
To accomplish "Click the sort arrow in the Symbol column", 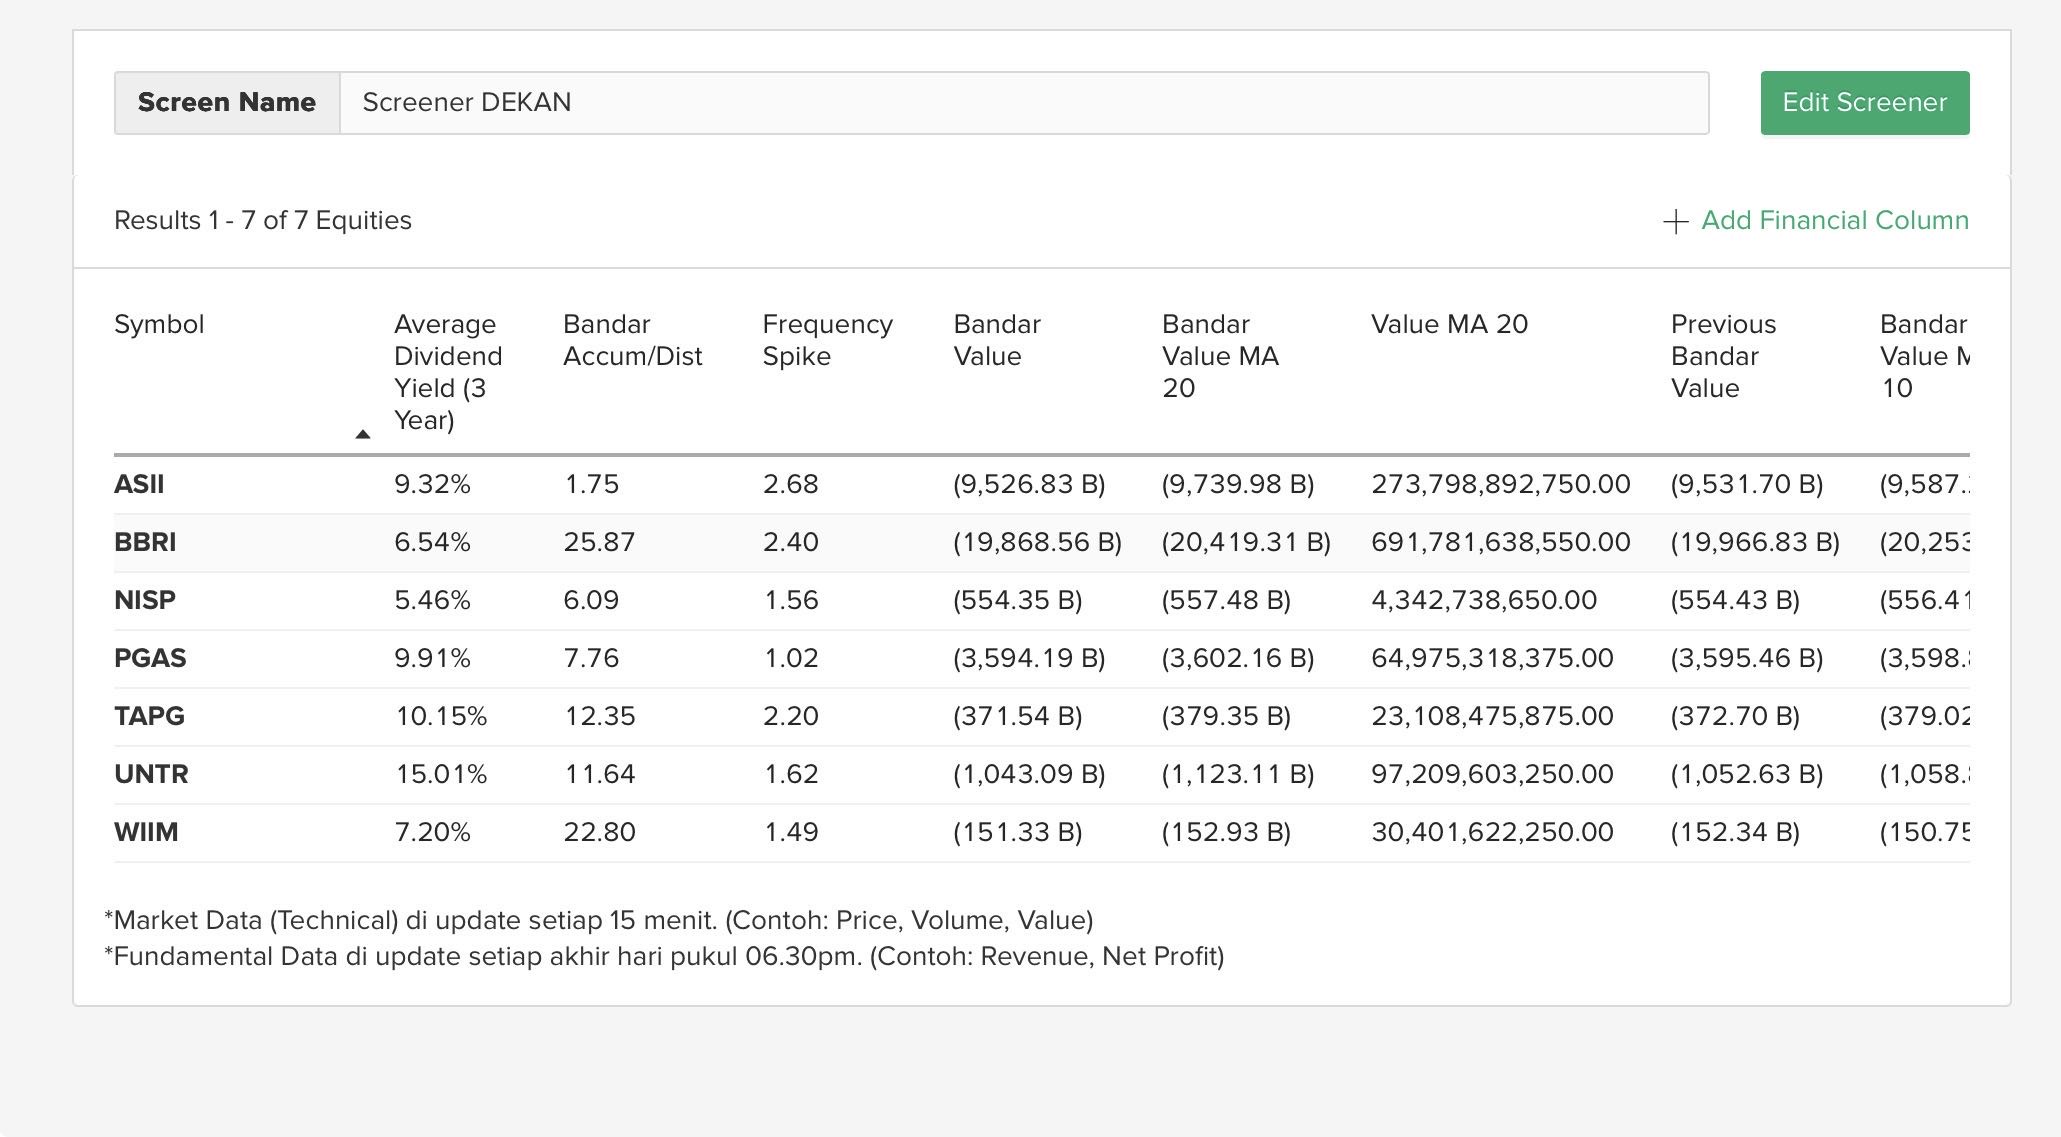I will tap(363, 434).
